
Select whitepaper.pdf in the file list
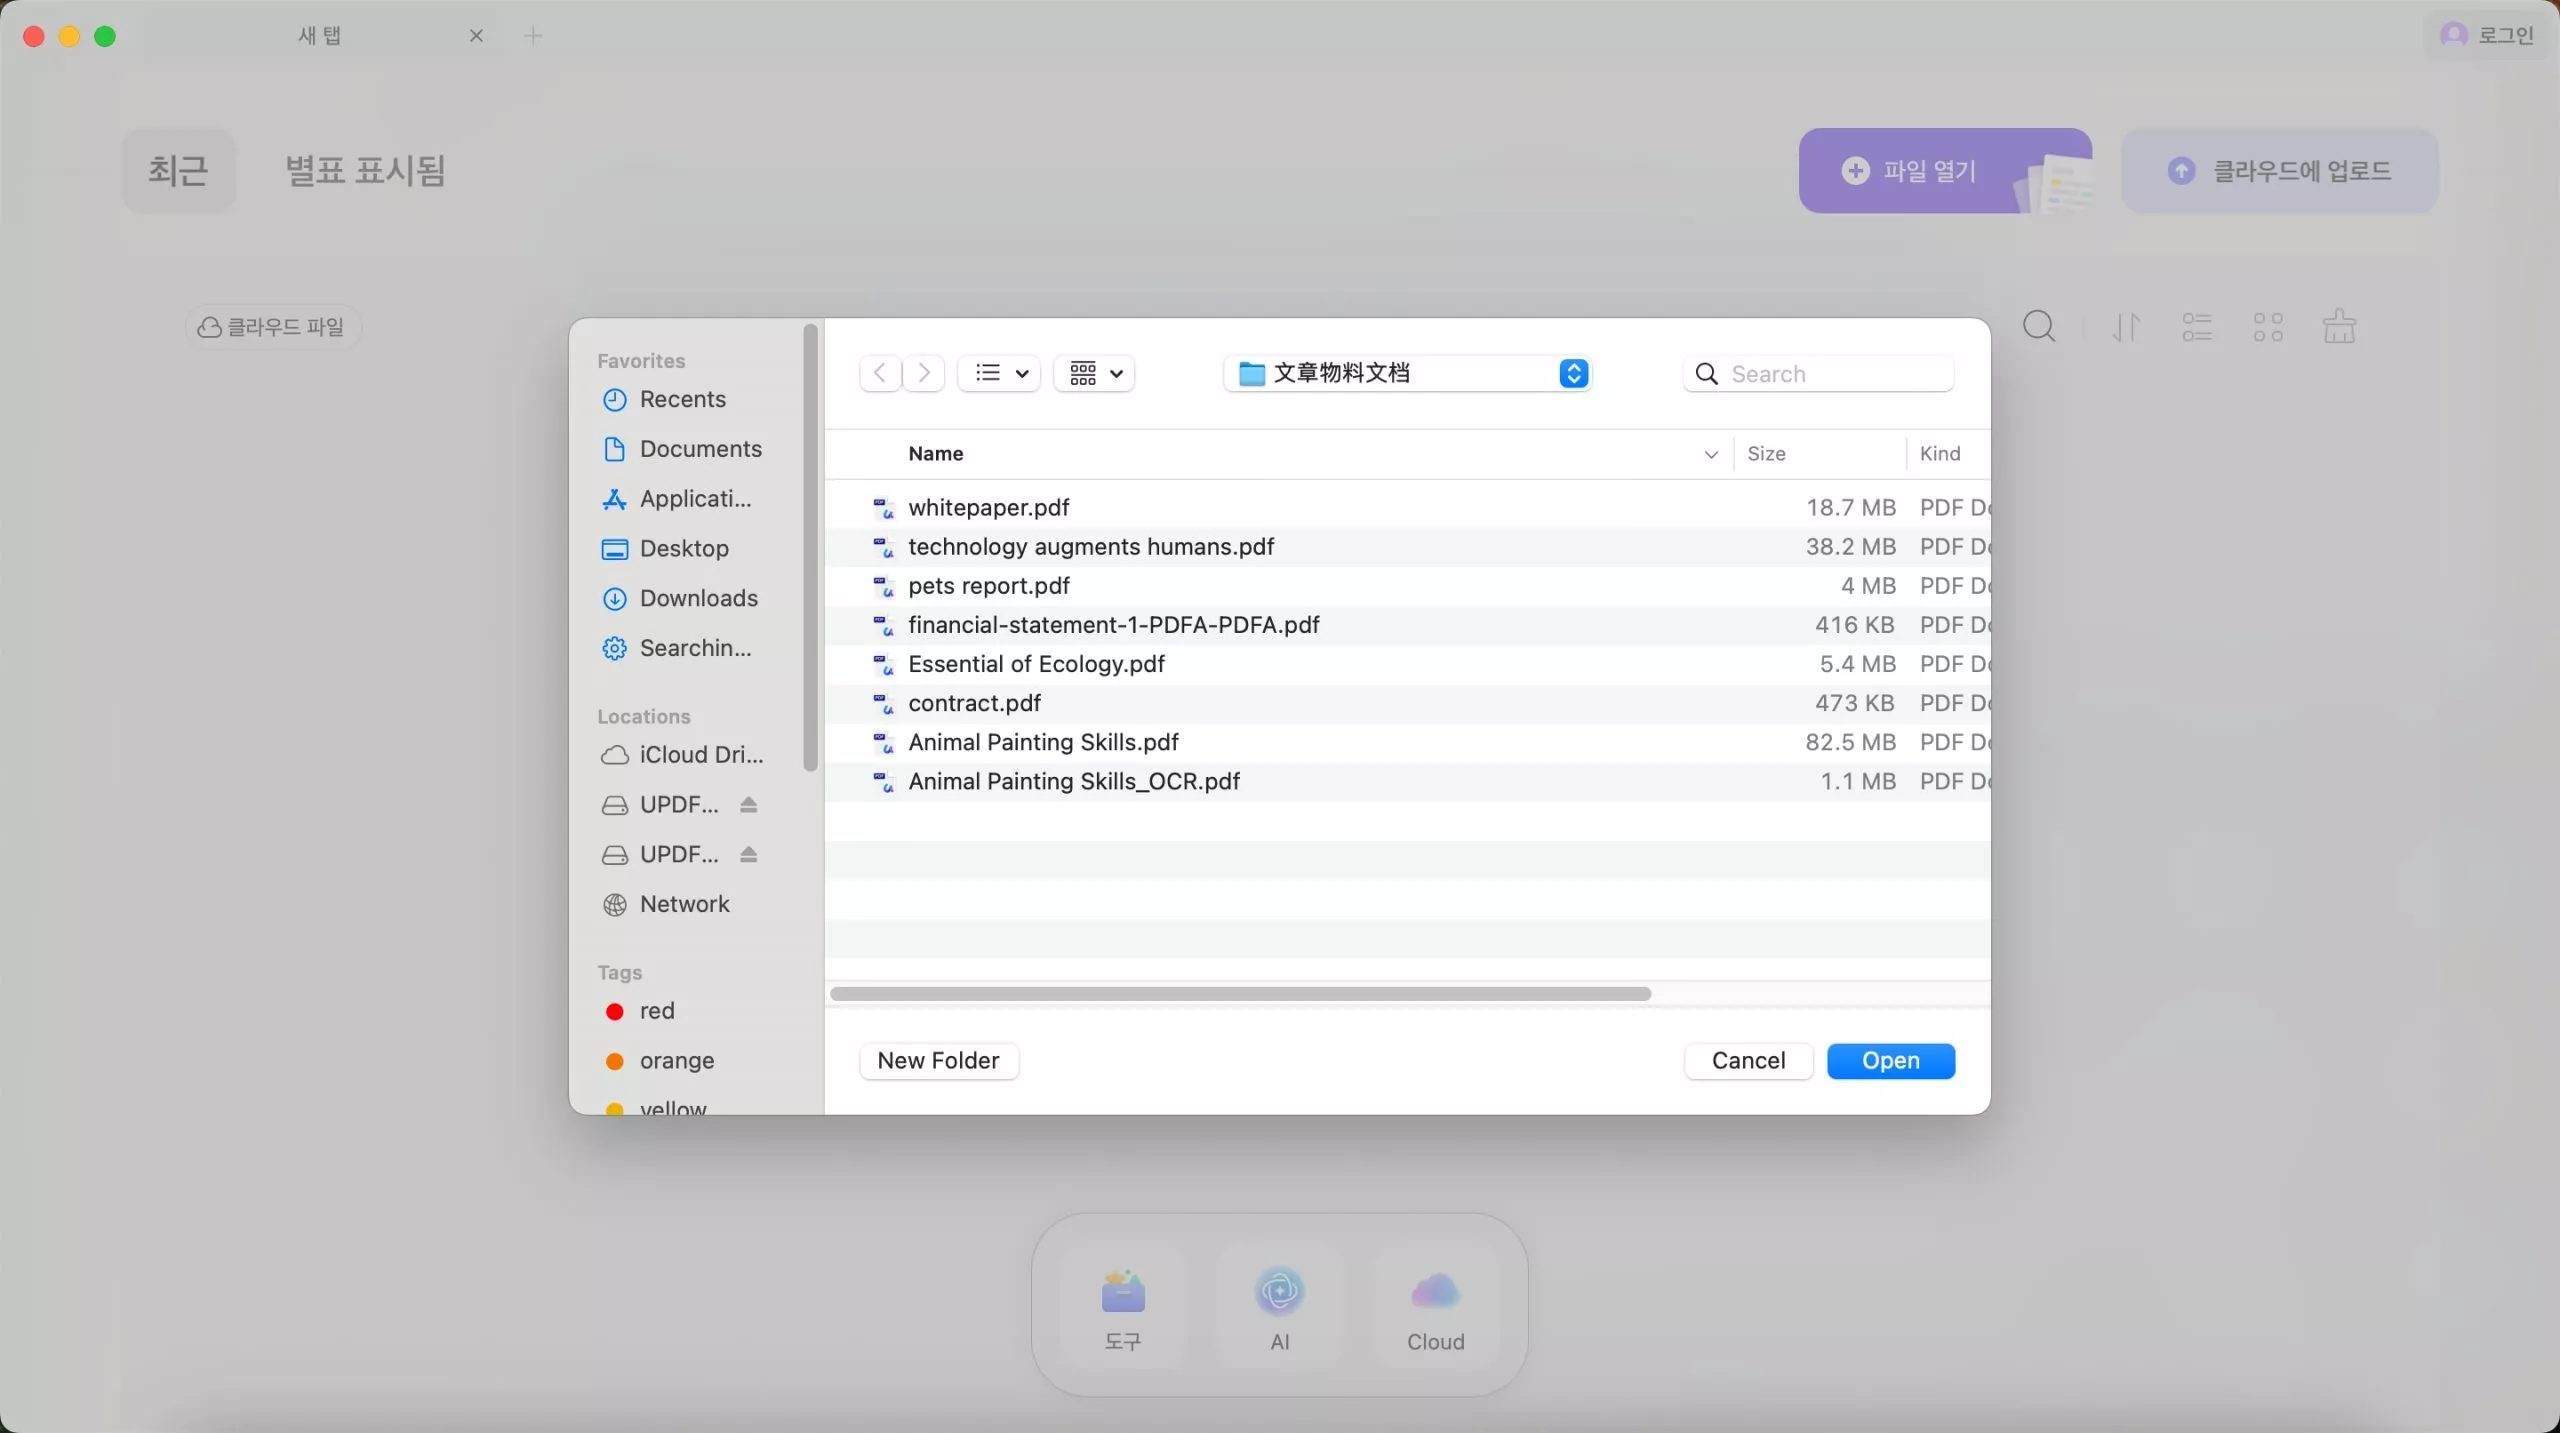pyautogui.click(x=1407, y=507)
